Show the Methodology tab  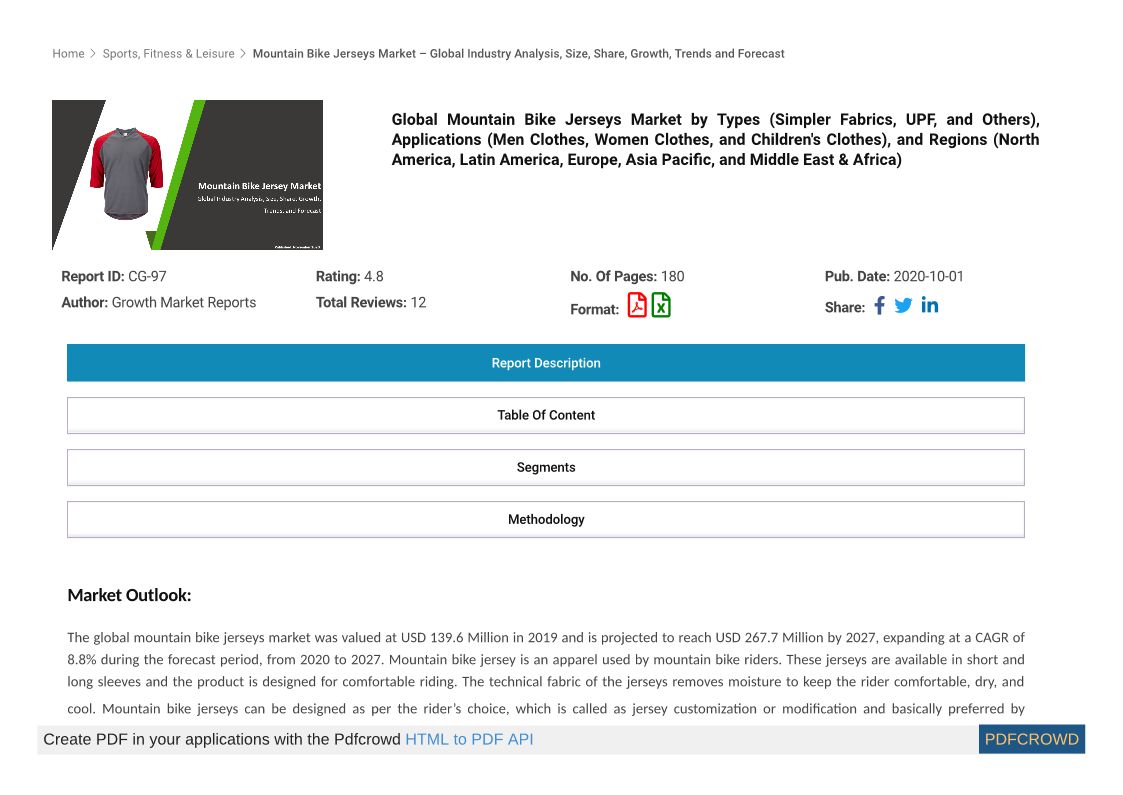tap(545, 519)
